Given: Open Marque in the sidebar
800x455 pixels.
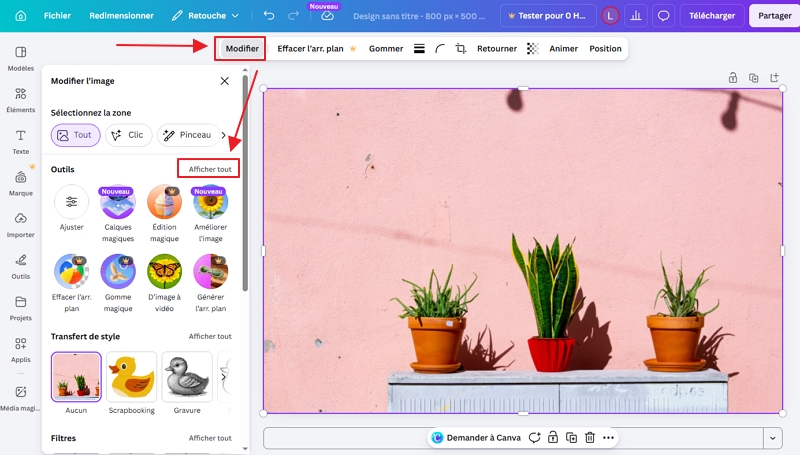Looking at the screenshot, I should 21,183.
